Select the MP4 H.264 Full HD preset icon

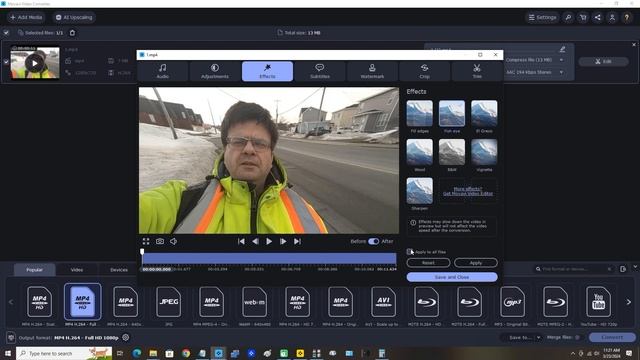pyautogui.click(x=82, y=302)
